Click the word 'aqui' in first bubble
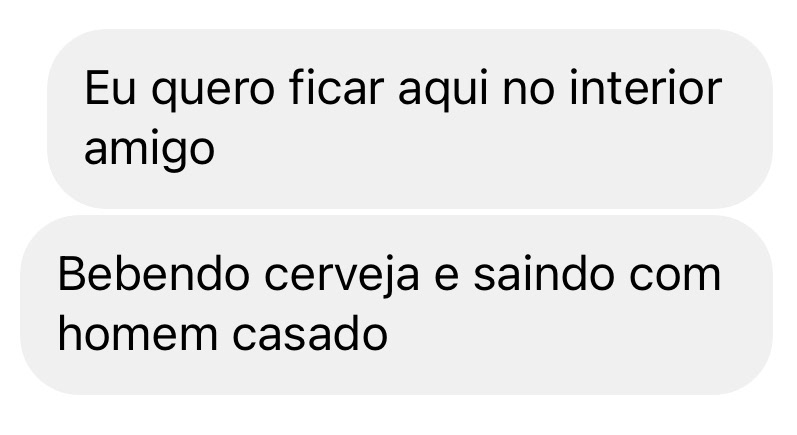 [x=443, y=91]
